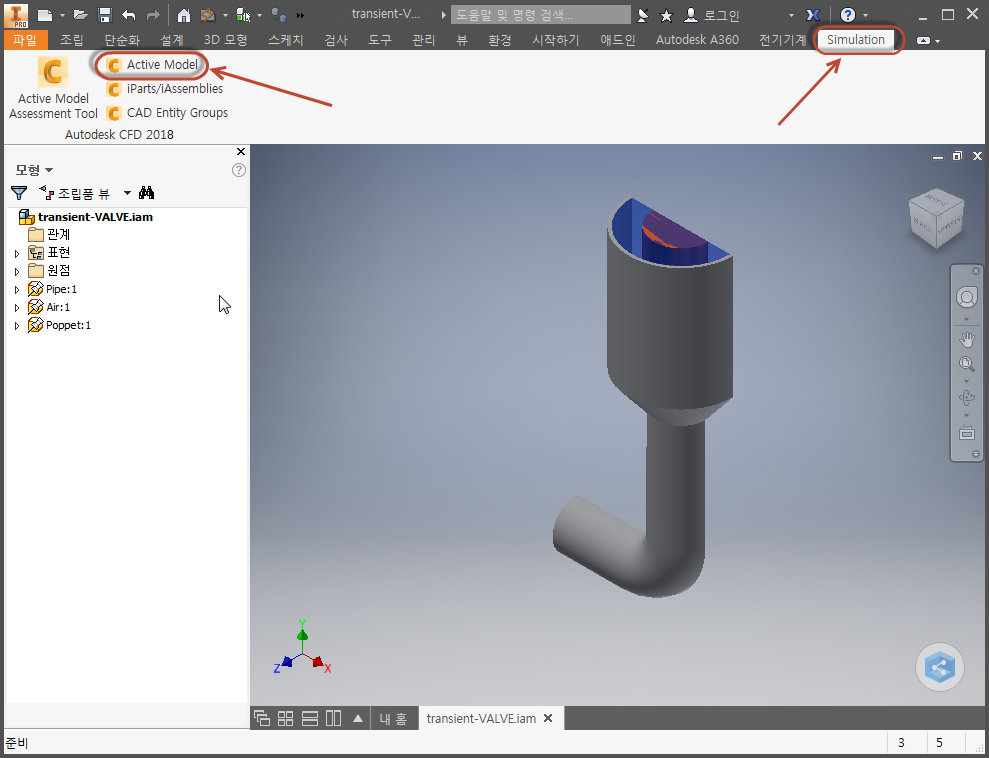The width and height of the screenshot is (989, 758).
Task: Click the 로그인 sign-in button
Action: [713, 15]
